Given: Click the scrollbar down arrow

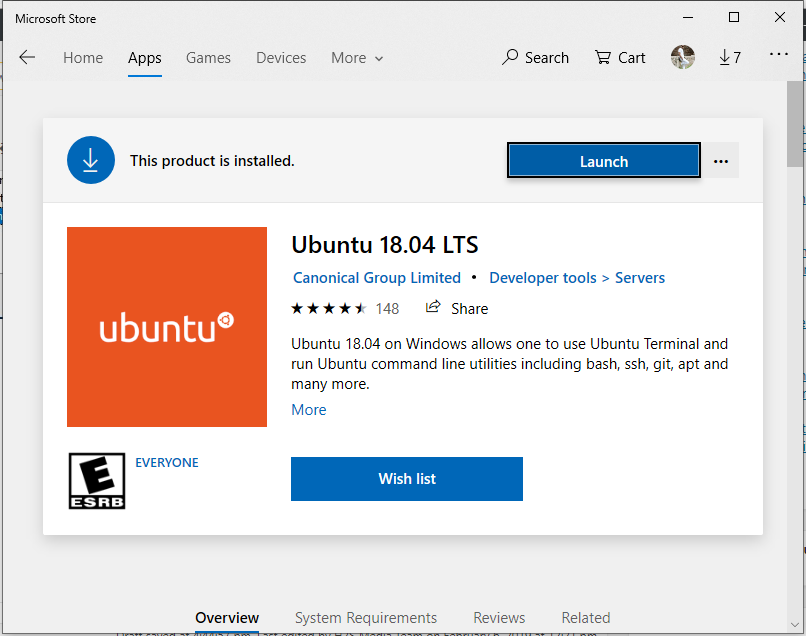Looking at the screenshot, I should click(x=795, y=625).
